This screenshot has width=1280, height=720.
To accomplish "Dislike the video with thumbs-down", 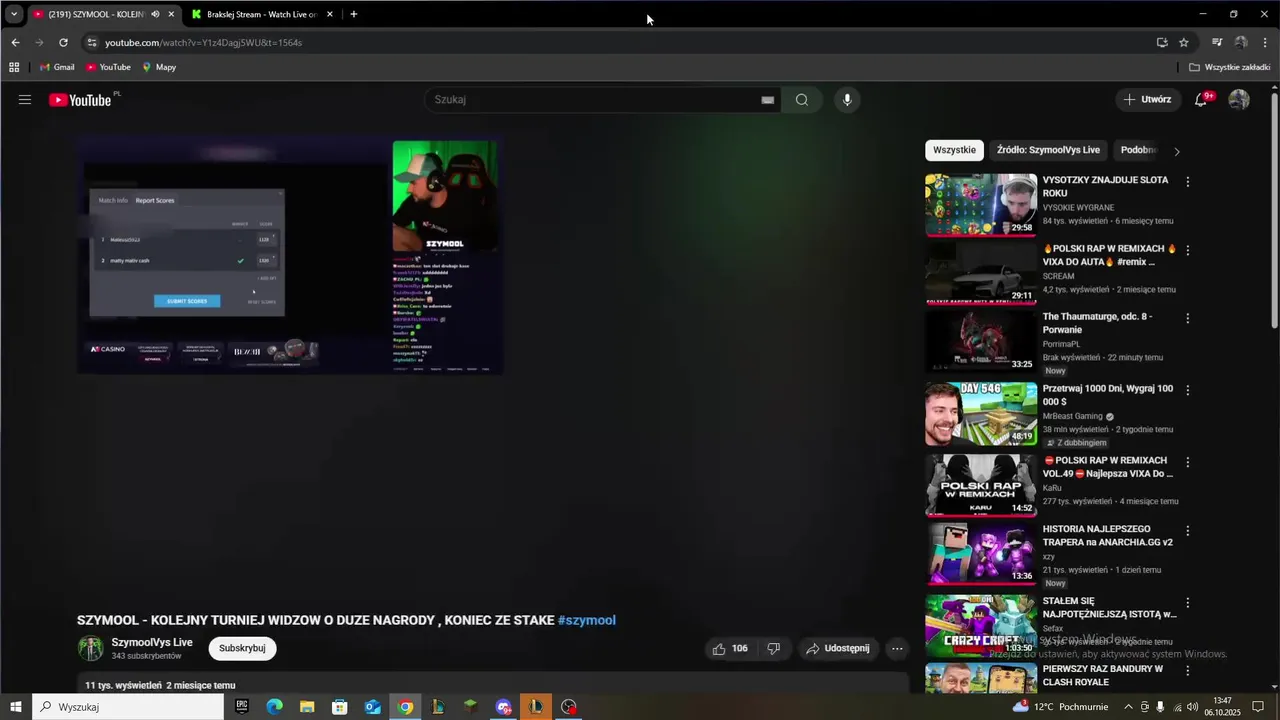I will [x=773, y=649].
